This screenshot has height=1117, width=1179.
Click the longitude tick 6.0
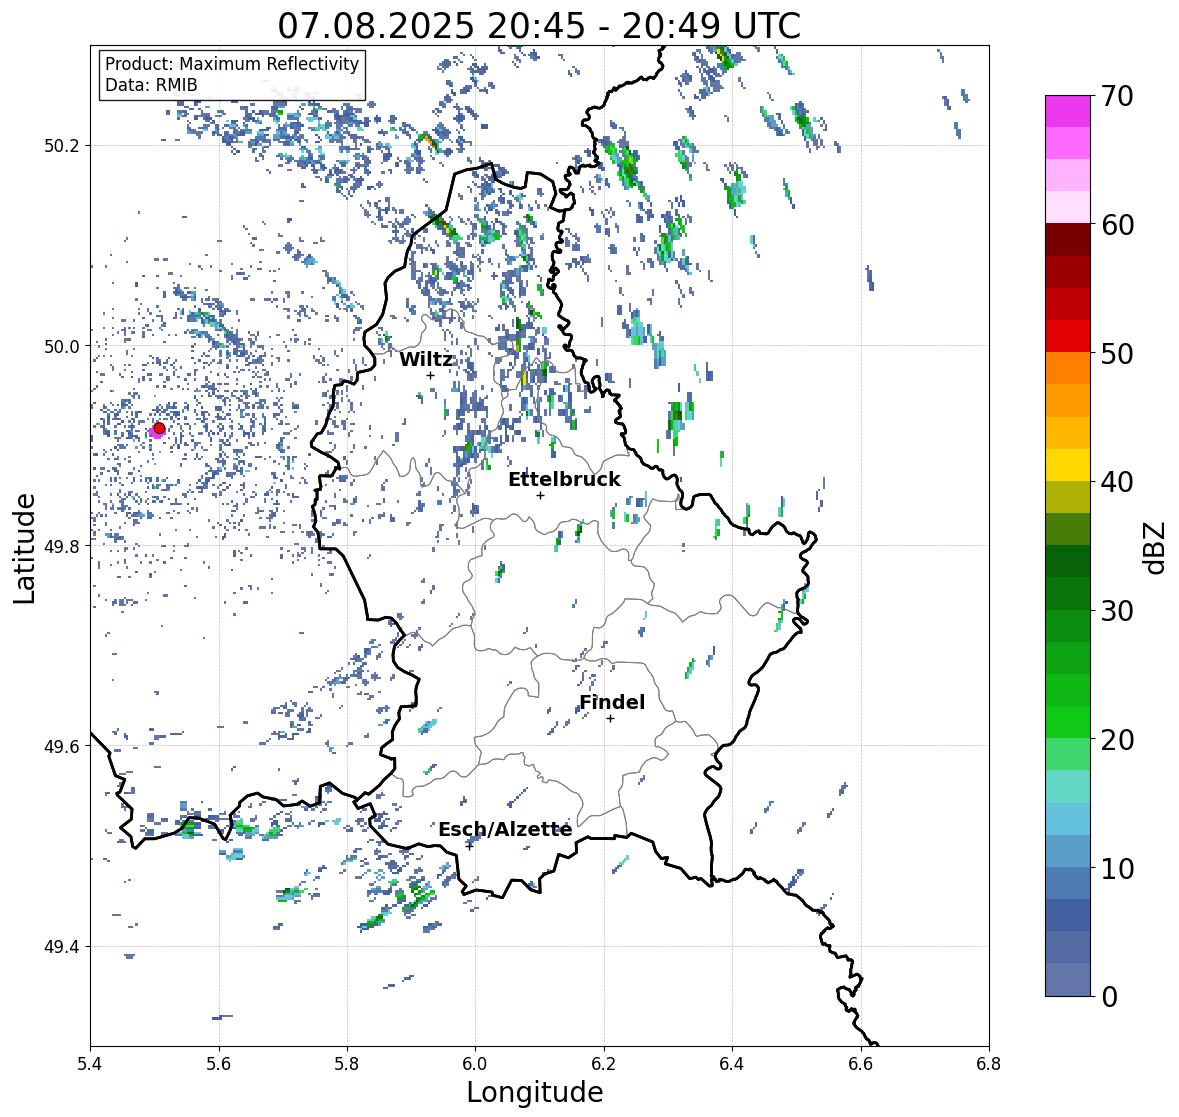tap(475, 1064)
